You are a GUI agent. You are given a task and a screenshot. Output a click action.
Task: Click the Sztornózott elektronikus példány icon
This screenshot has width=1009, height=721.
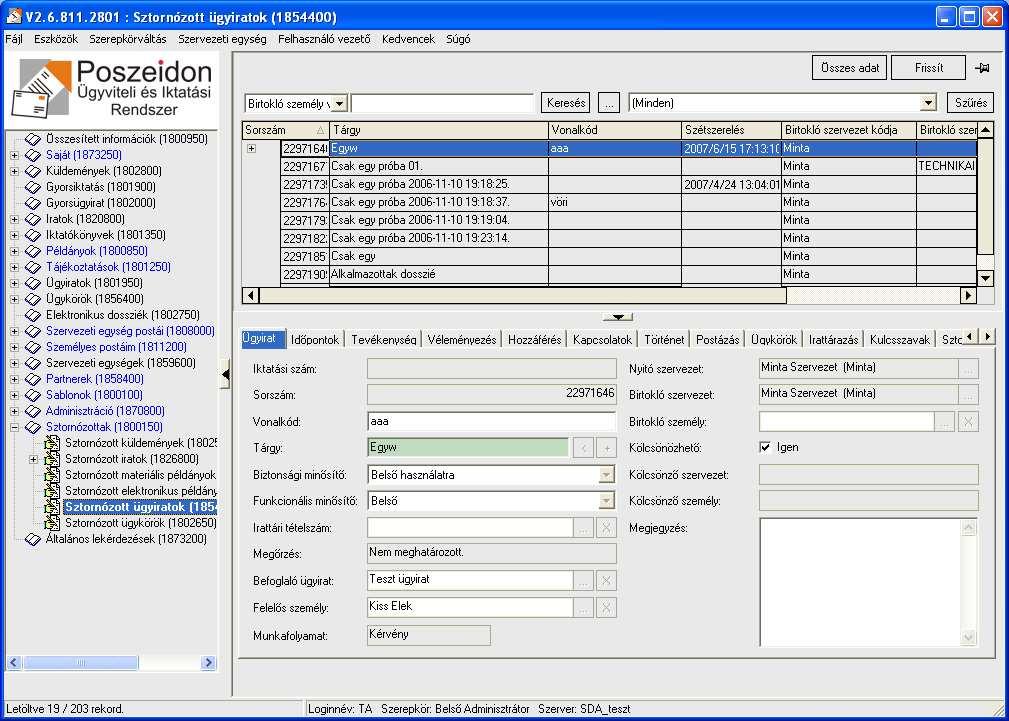coord(52,491)
